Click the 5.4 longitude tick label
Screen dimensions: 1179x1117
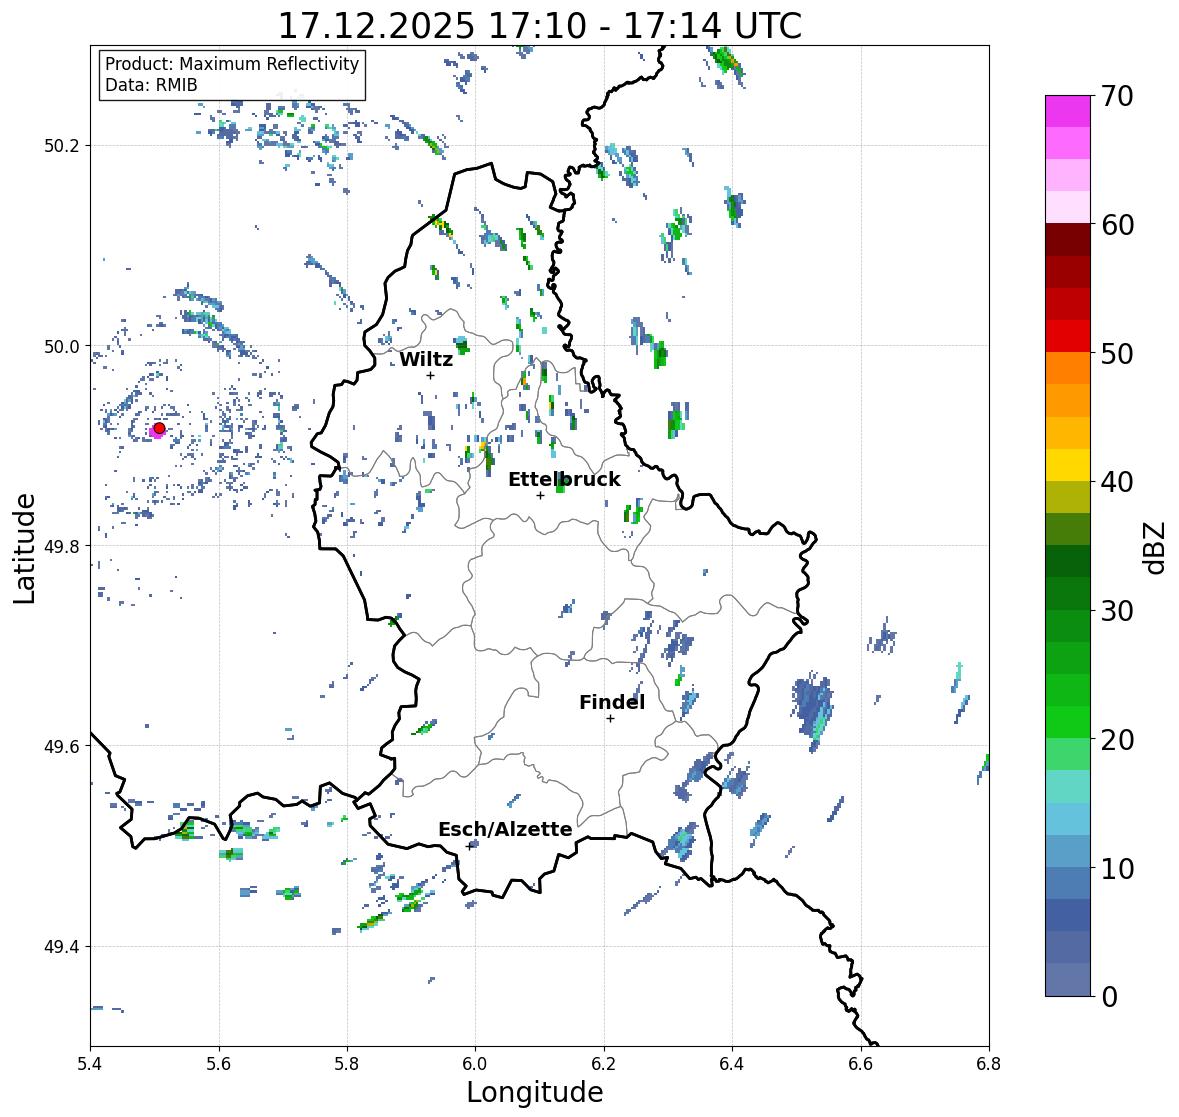tap(90, 1064)
